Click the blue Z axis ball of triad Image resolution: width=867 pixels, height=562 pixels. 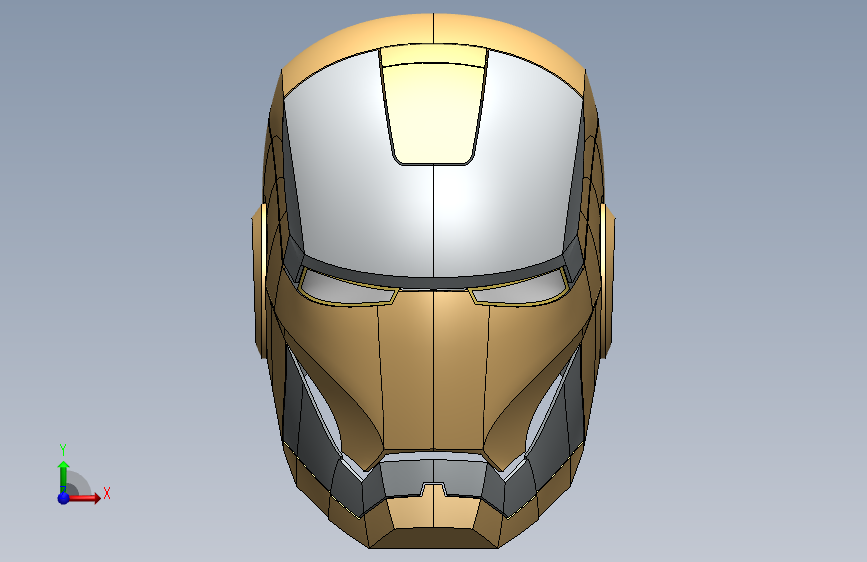(64, 498)
